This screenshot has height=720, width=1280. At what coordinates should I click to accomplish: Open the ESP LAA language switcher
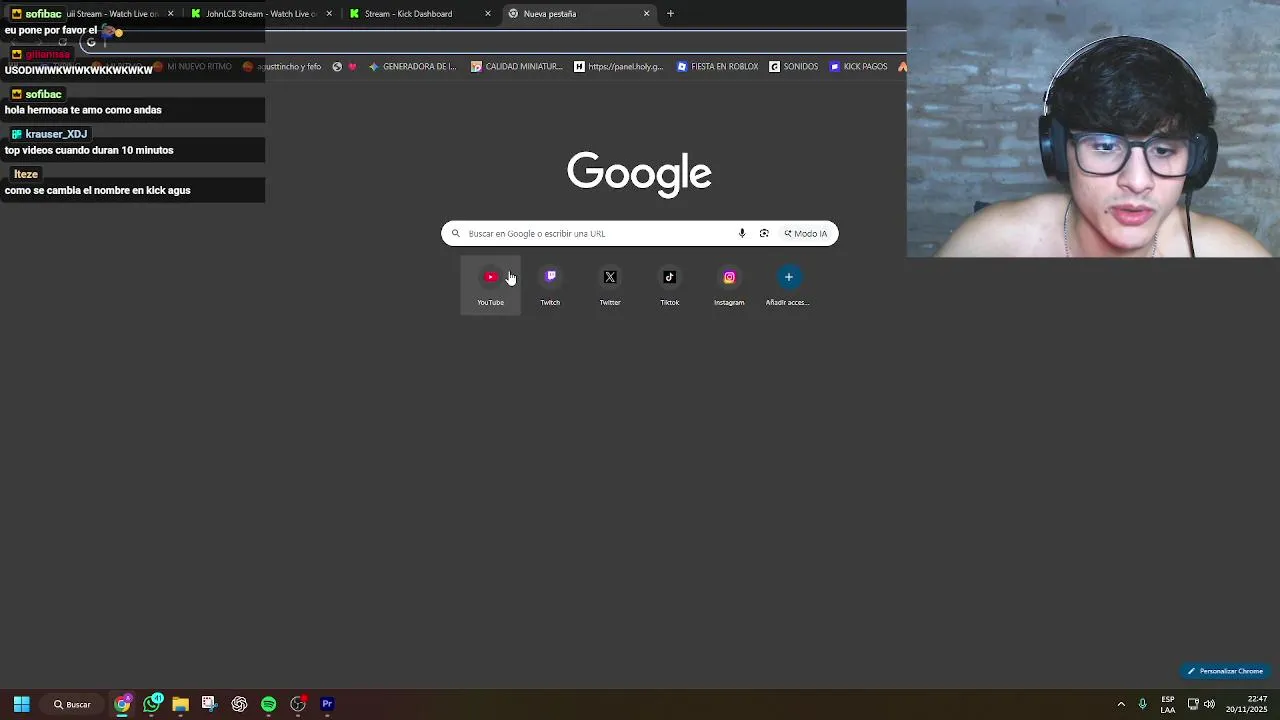(1168, 704)
